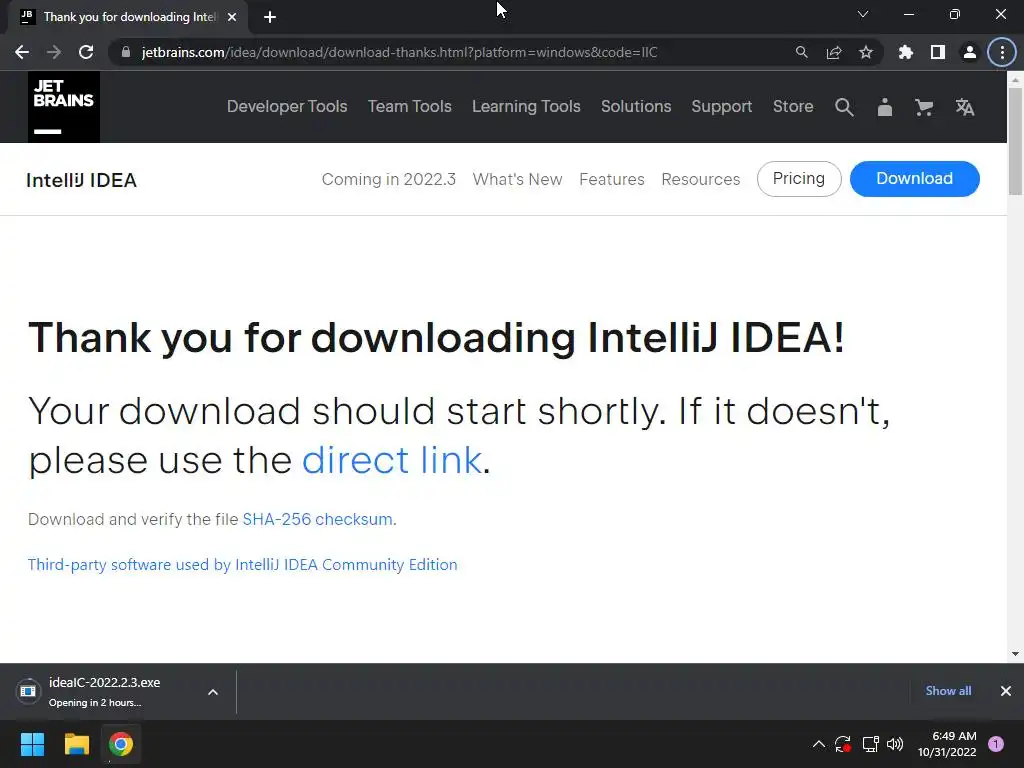This screenshot has width=1024, height=768.
Task: Go back with the browser back arrow
Action: [22, 52]
